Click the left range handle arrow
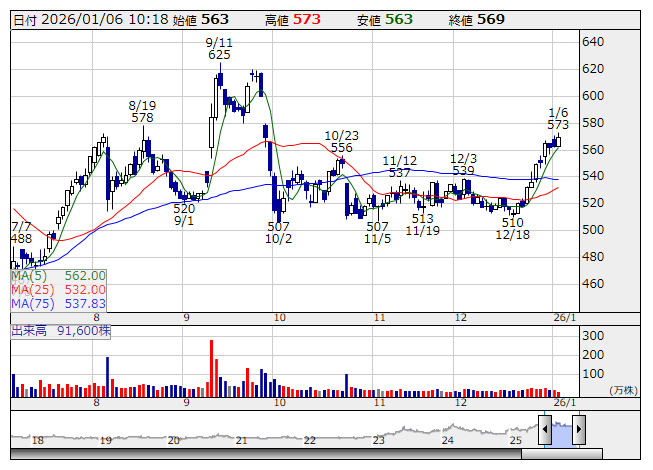Viewport: 653px width, 470px height. pyautogui.click(x=545, y=429)
